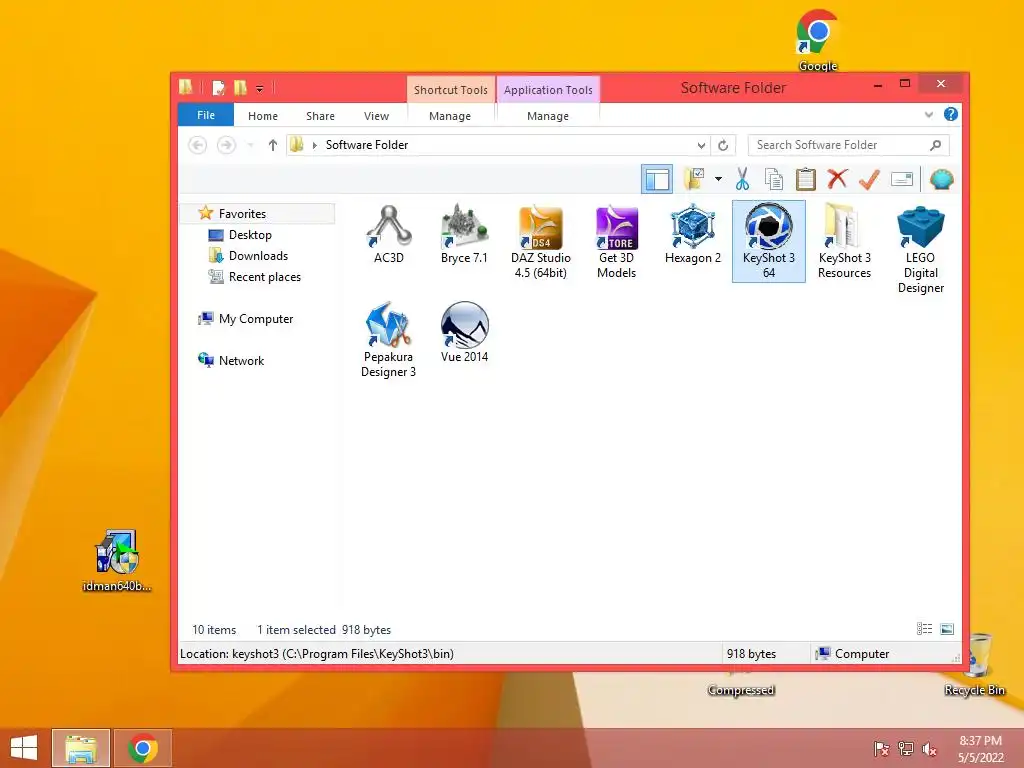Open Desktop in the navigation pane
Viewport: 1024px width, 768px height.
250,234
